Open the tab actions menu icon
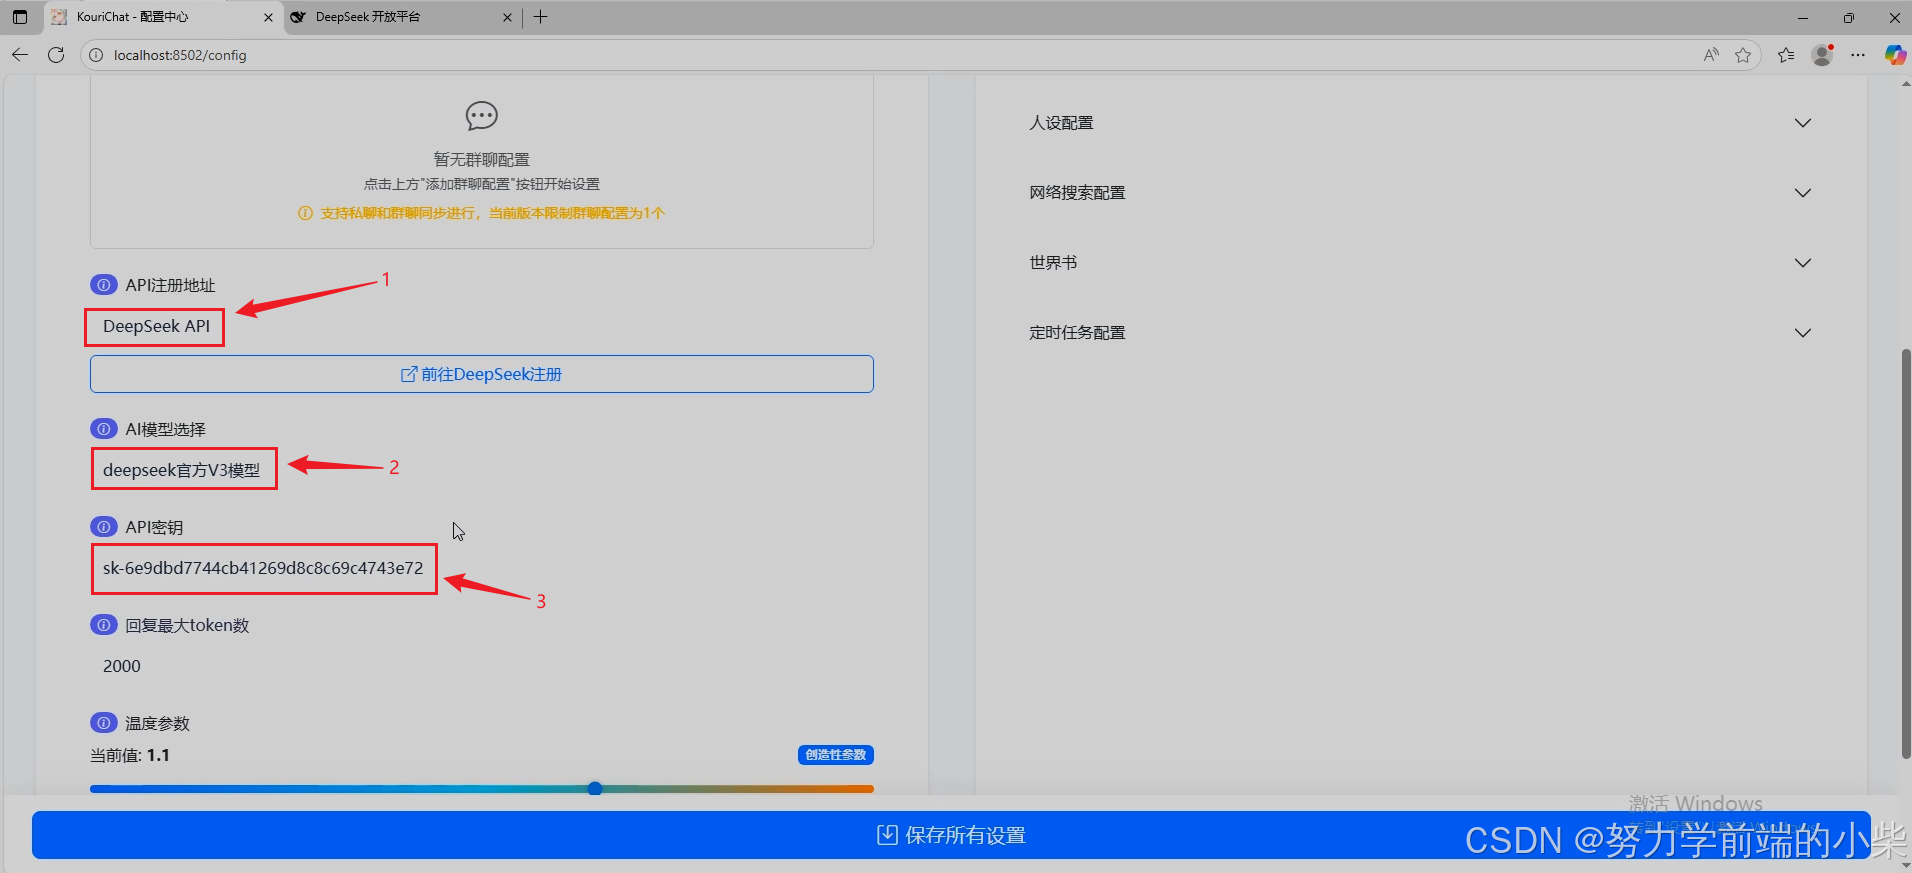This screenshot has width=1912, height=873. [x=20, y=17]
